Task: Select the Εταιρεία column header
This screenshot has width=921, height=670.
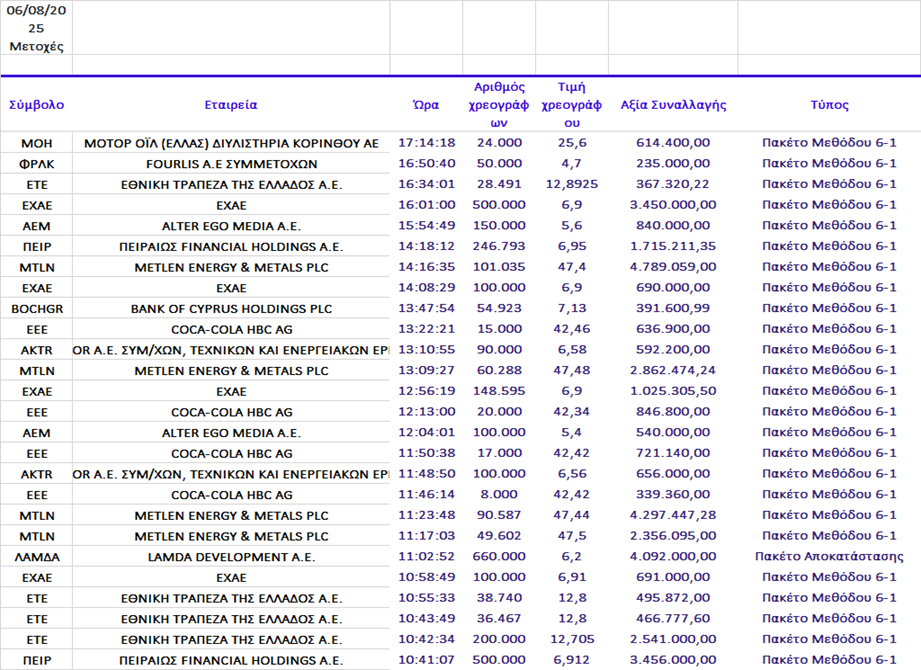Action: click(x=230, y=104)
